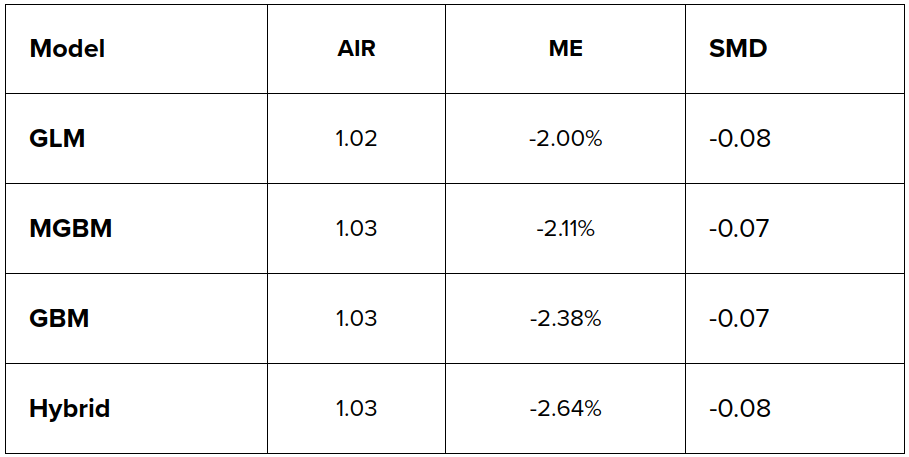Click the Hybrid AIR value 1.03
The height and width of the screenshot is (457, 909).
[x=356, y=408]
